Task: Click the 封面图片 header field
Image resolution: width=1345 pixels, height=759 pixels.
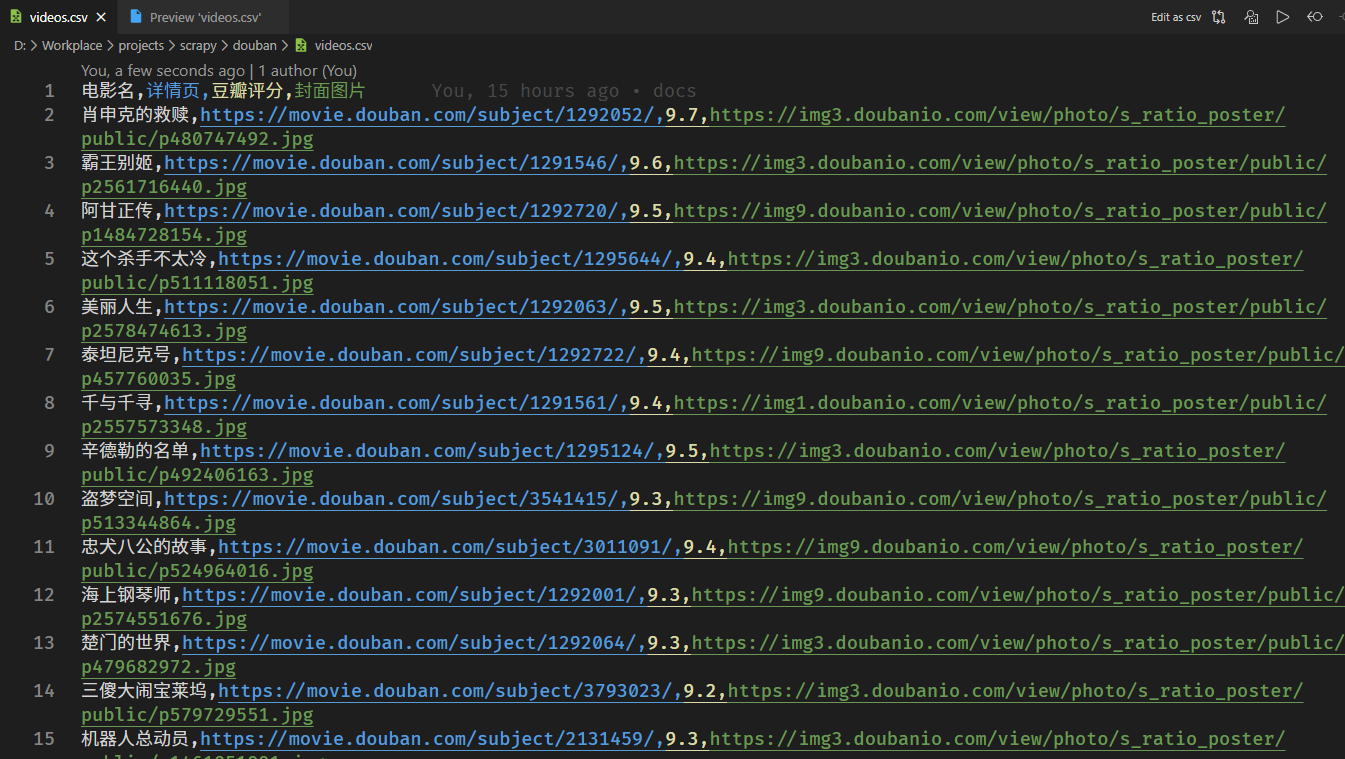Action: [329, 91]
